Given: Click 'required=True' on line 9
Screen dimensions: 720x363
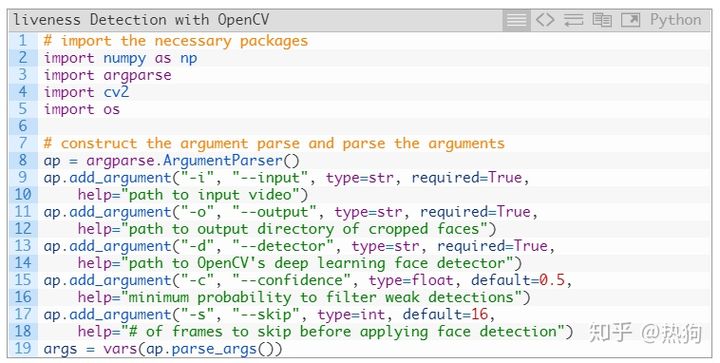Looking at the screenshot, I should point(467,178).
